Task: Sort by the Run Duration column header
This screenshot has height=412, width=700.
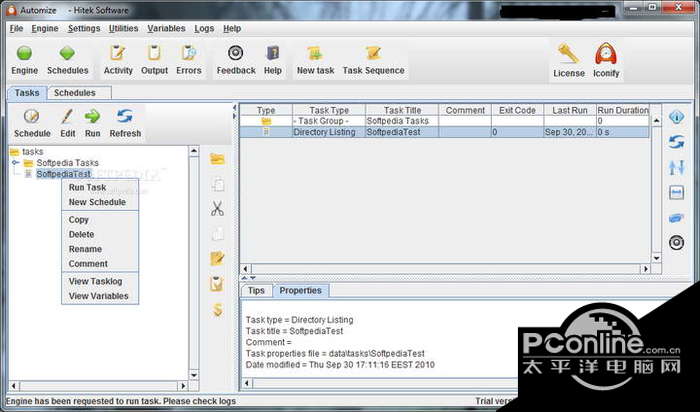Action: click(x=623, y=110)
